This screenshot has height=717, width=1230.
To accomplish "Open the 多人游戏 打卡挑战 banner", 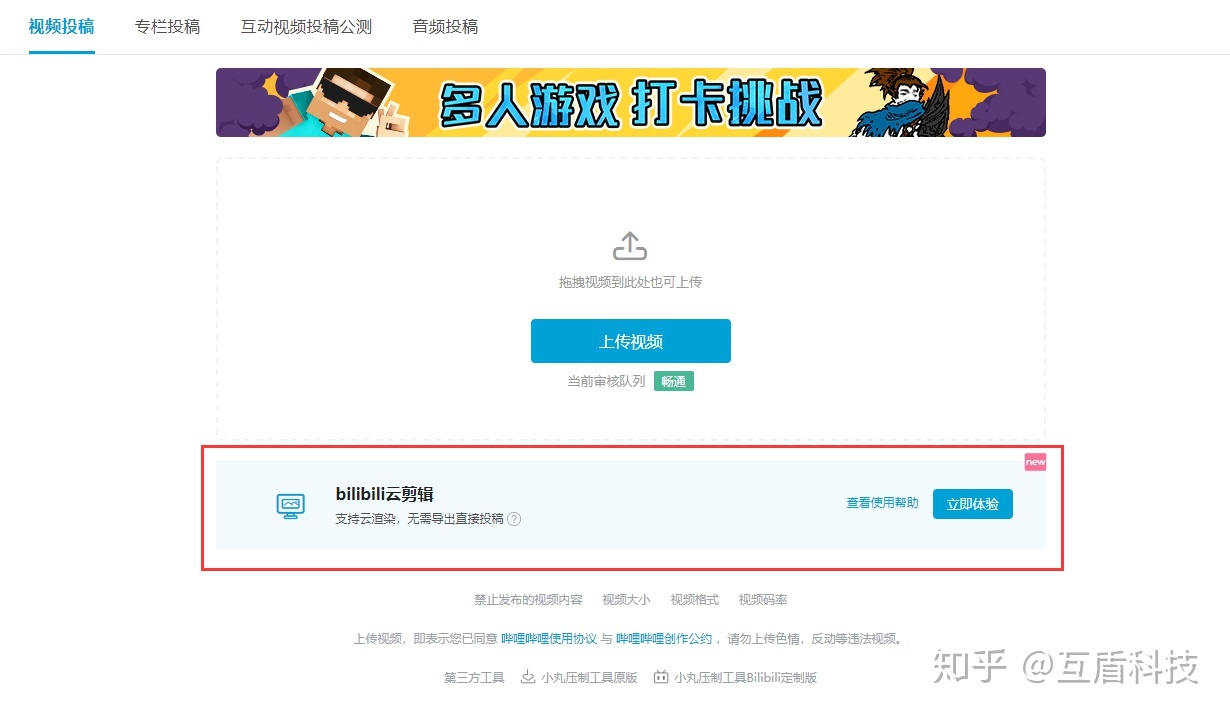I will [x=631, y=102].
